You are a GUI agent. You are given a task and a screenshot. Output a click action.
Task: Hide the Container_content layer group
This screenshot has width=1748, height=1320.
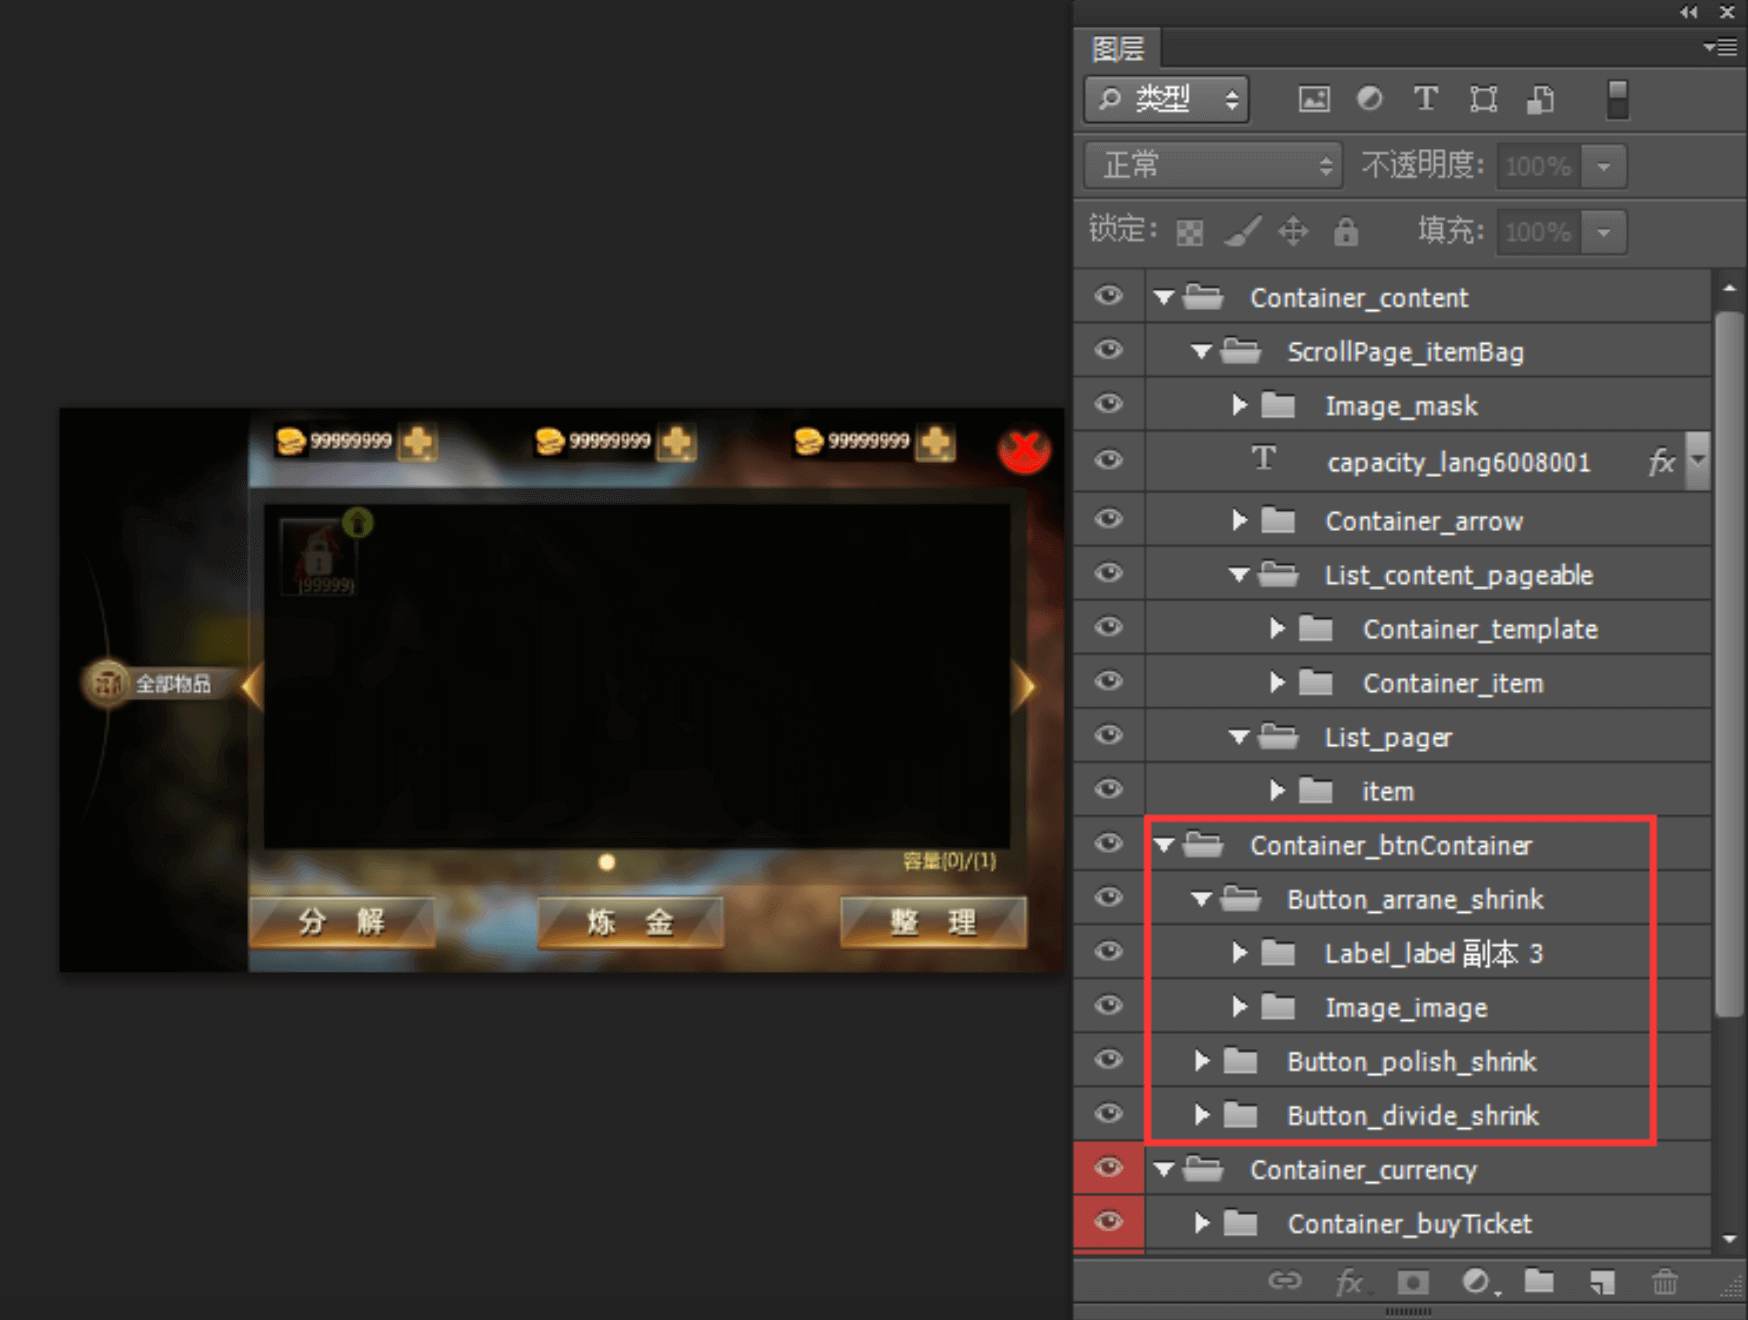click(x=1108, y=297)
